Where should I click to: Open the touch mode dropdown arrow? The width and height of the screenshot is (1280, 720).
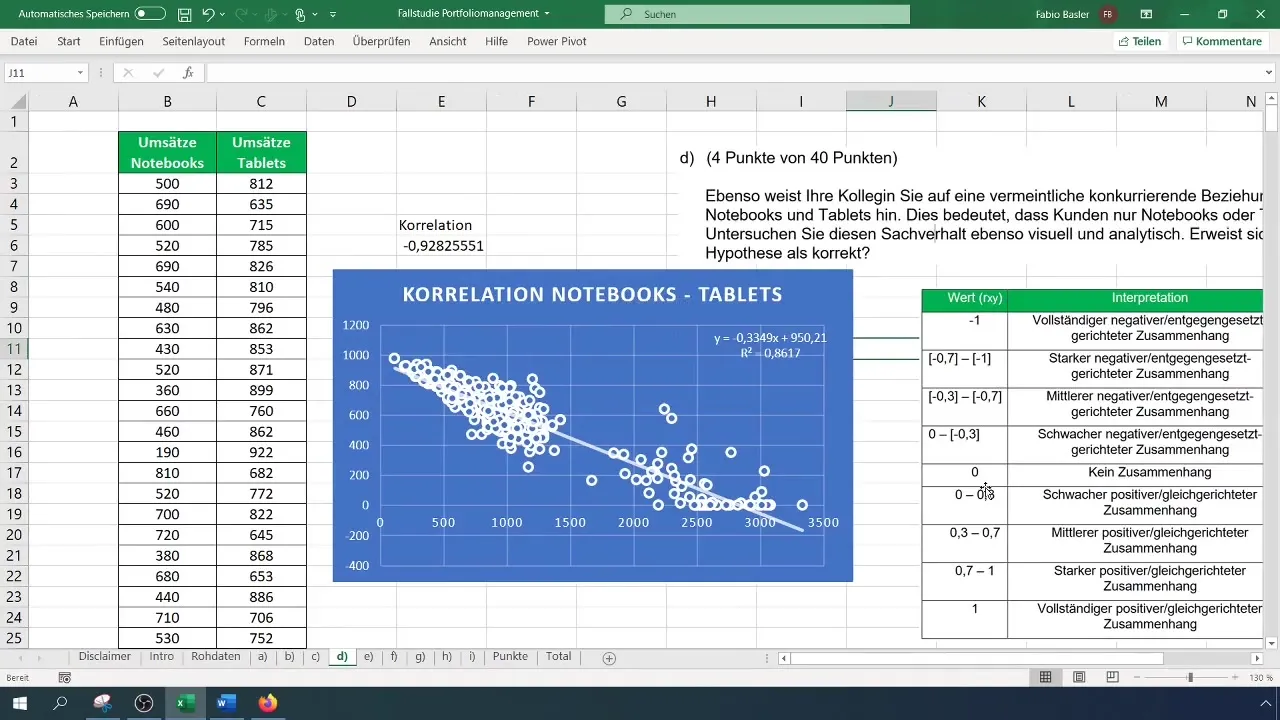click(314, 15)
